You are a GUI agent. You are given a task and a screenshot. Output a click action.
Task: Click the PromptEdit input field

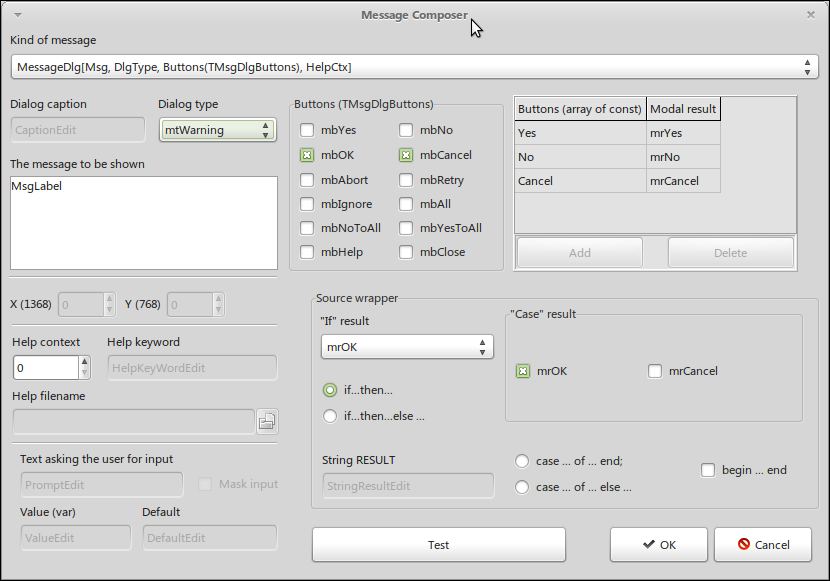[x=102, y=485]
